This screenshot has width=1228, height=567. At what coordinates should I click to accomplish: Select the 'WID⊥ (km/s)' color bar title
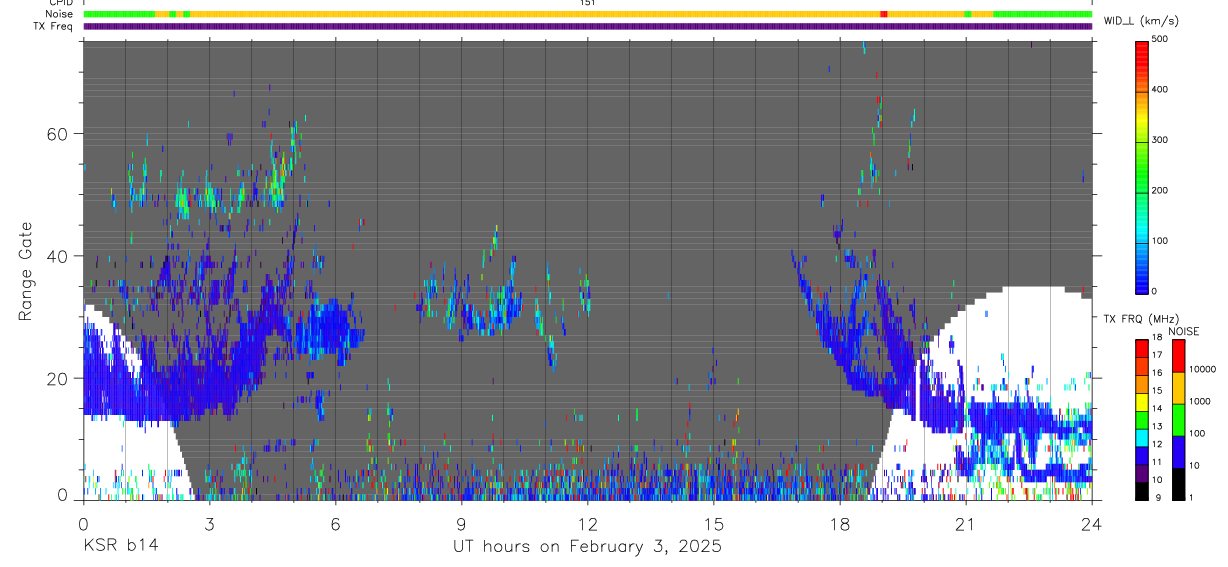(1139, 21)
